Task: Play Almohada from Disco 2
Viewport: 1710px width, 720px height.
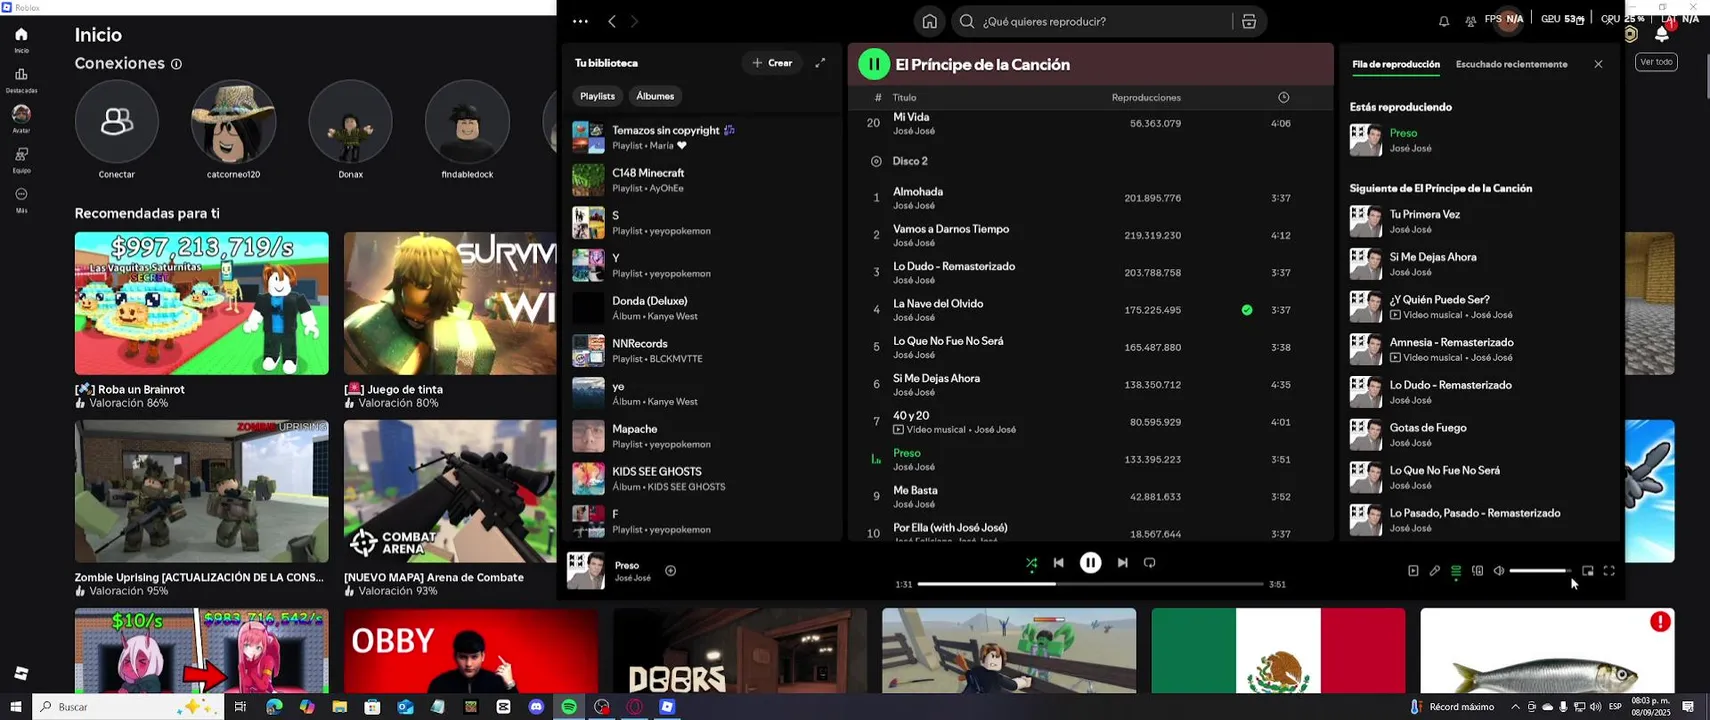Action: 1090,198
